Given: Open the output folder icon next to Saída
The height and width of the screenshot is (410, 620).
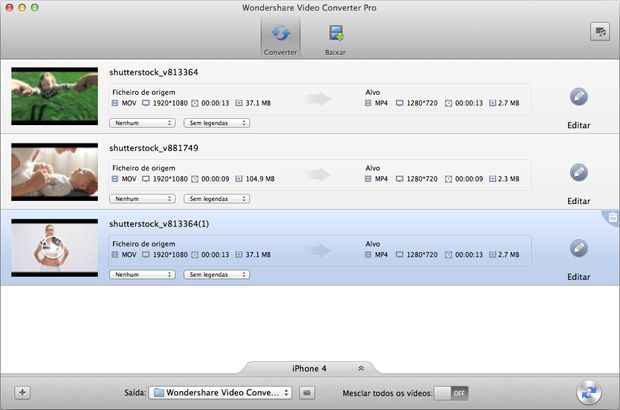Looking at the screenshot, I should [x=307, y=393].
